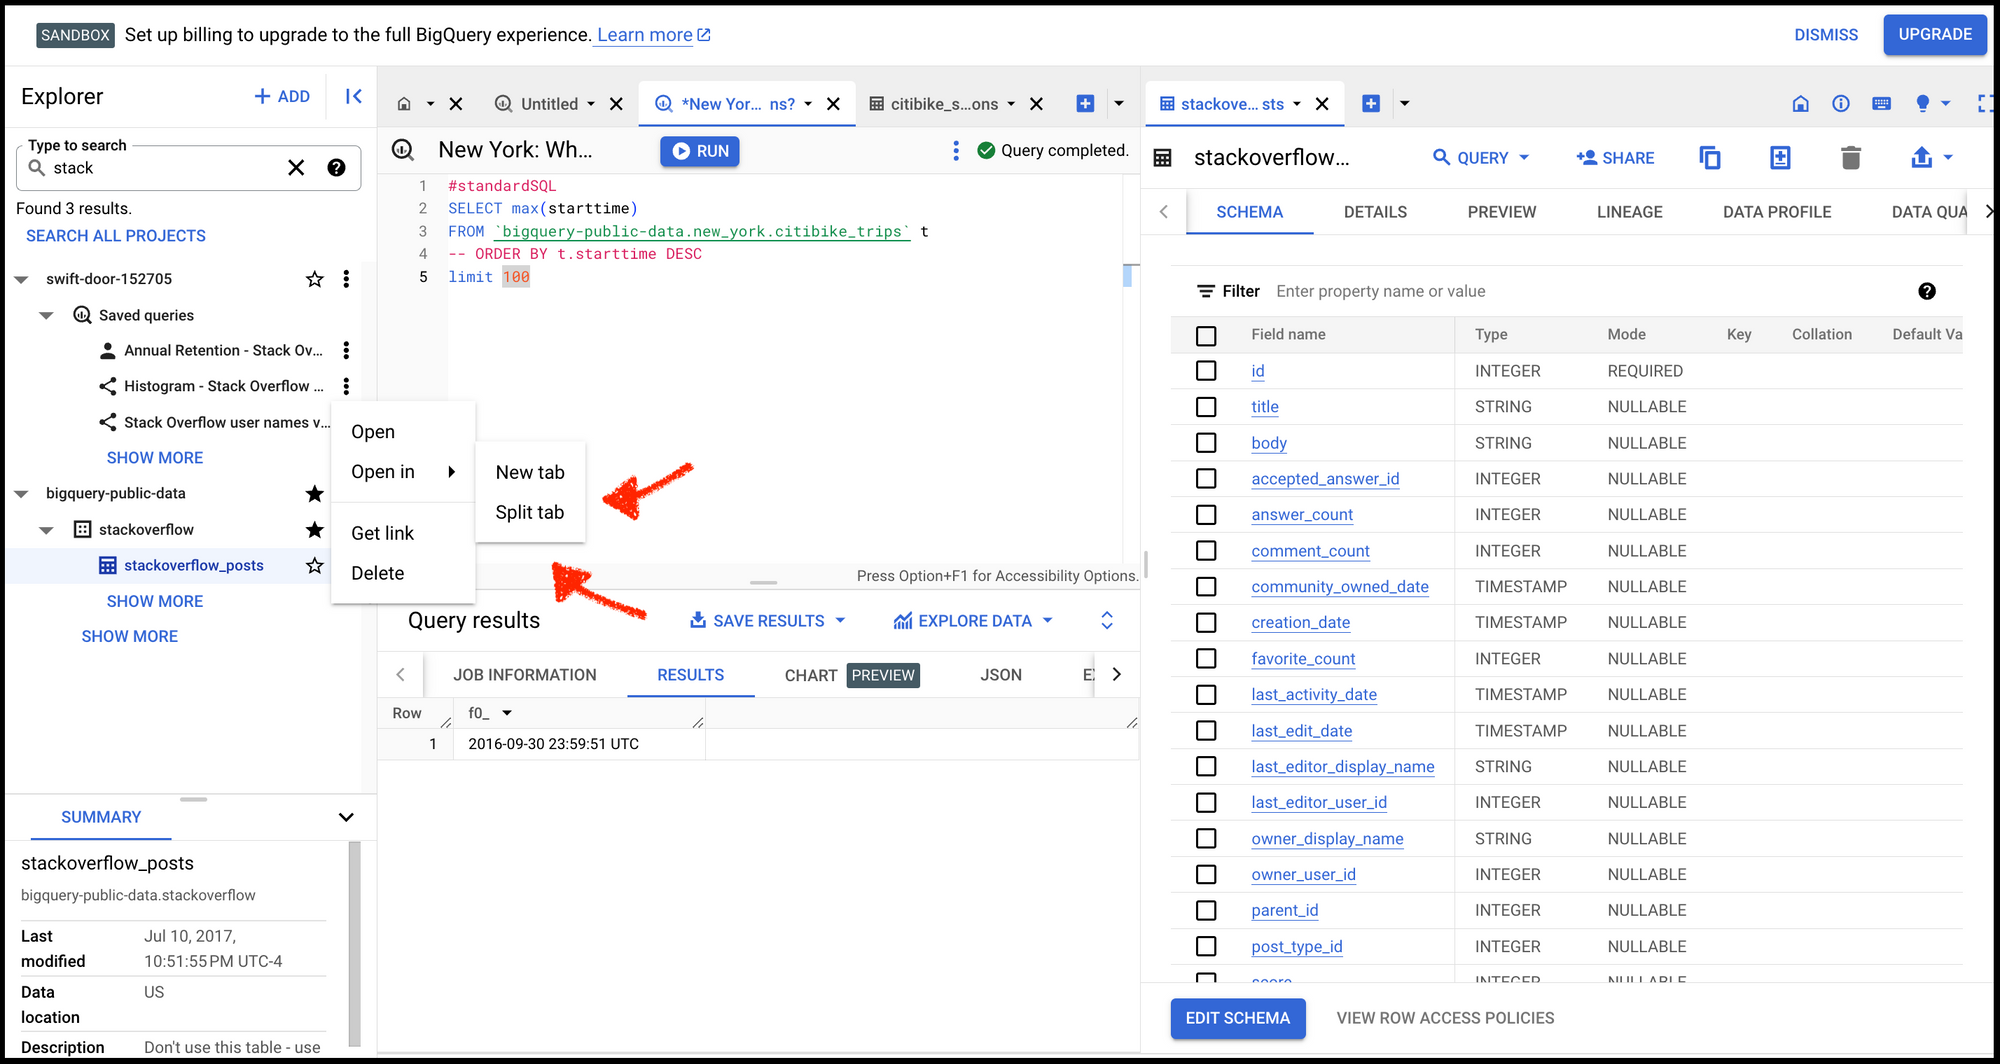
Task: Clear the search box text
Action: (x=296, y=168)
